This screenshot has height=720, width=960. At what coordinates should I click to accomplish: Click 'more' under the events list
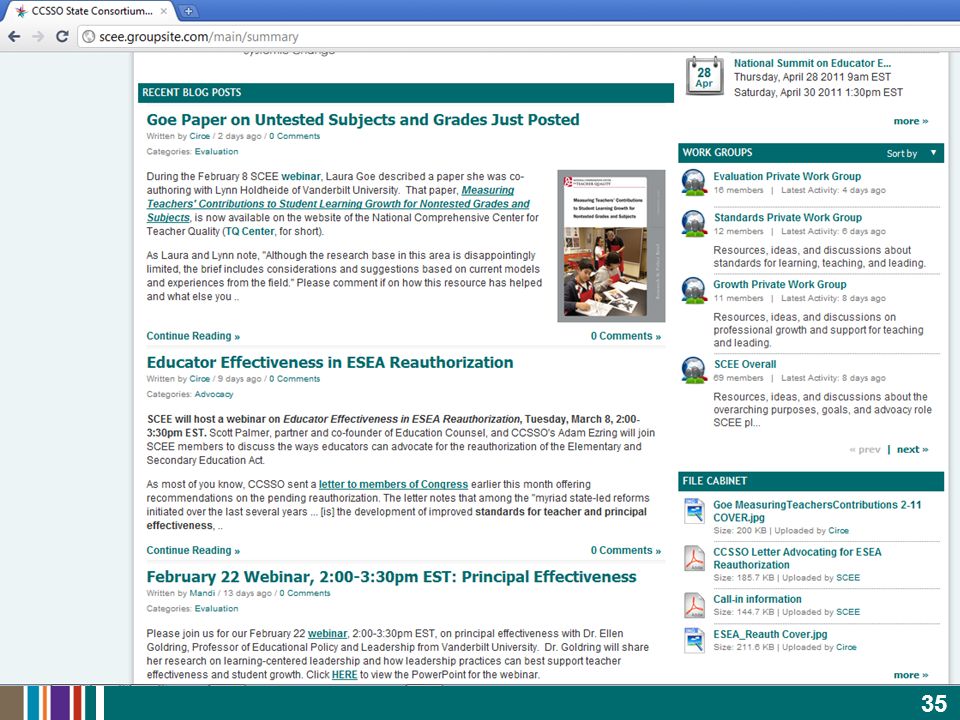(x=910, y=121)
